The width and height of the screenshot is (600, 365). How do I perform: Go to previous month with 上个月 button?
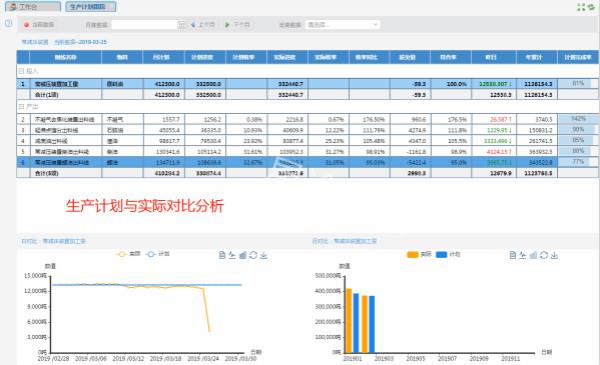click(x=203, y=24)
